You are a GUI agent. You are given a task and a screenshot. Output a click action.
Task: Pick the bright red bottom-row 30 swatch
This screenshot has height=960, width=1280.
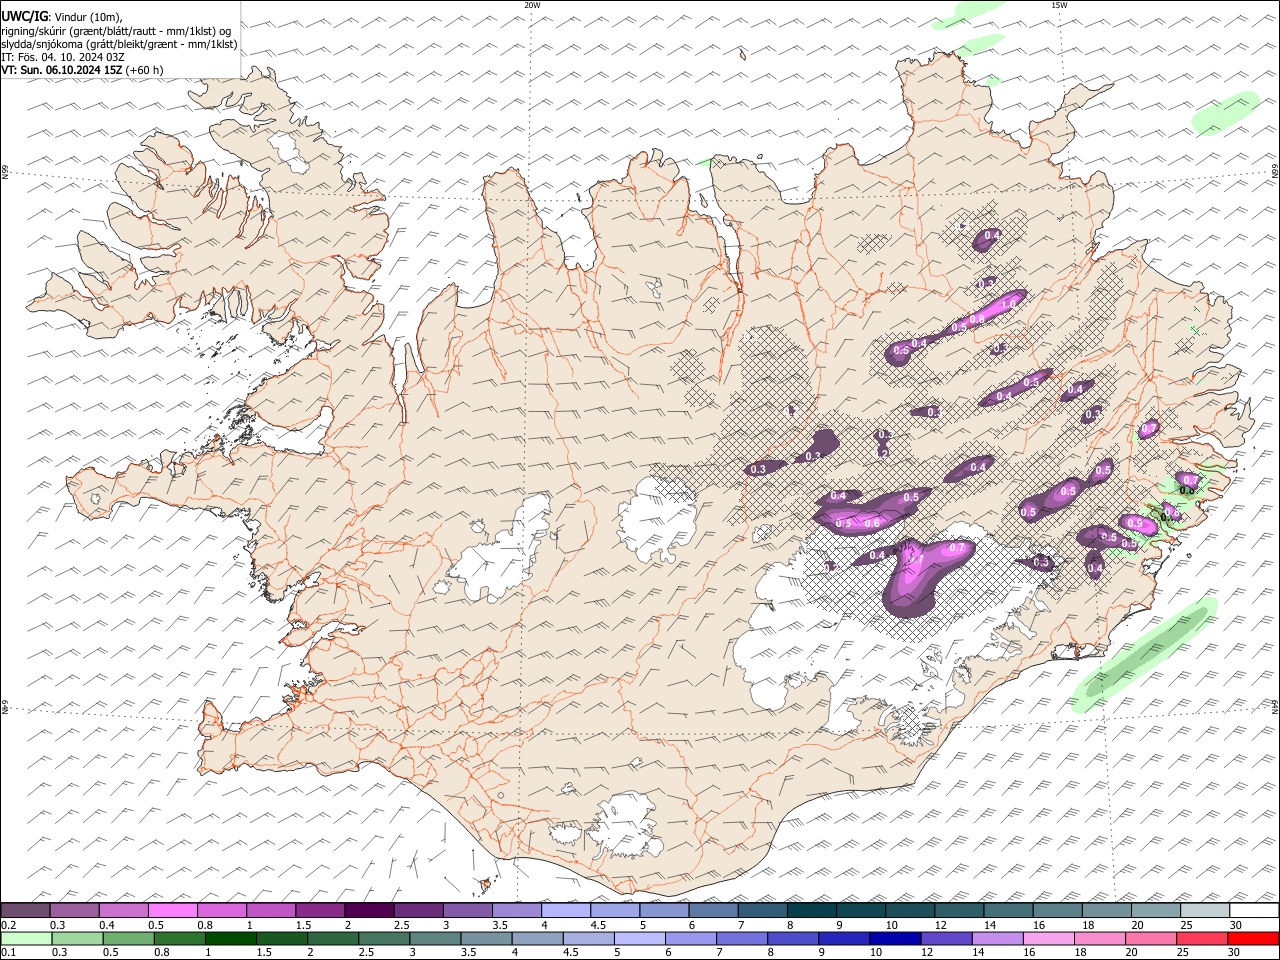[x=1252, y=938]
